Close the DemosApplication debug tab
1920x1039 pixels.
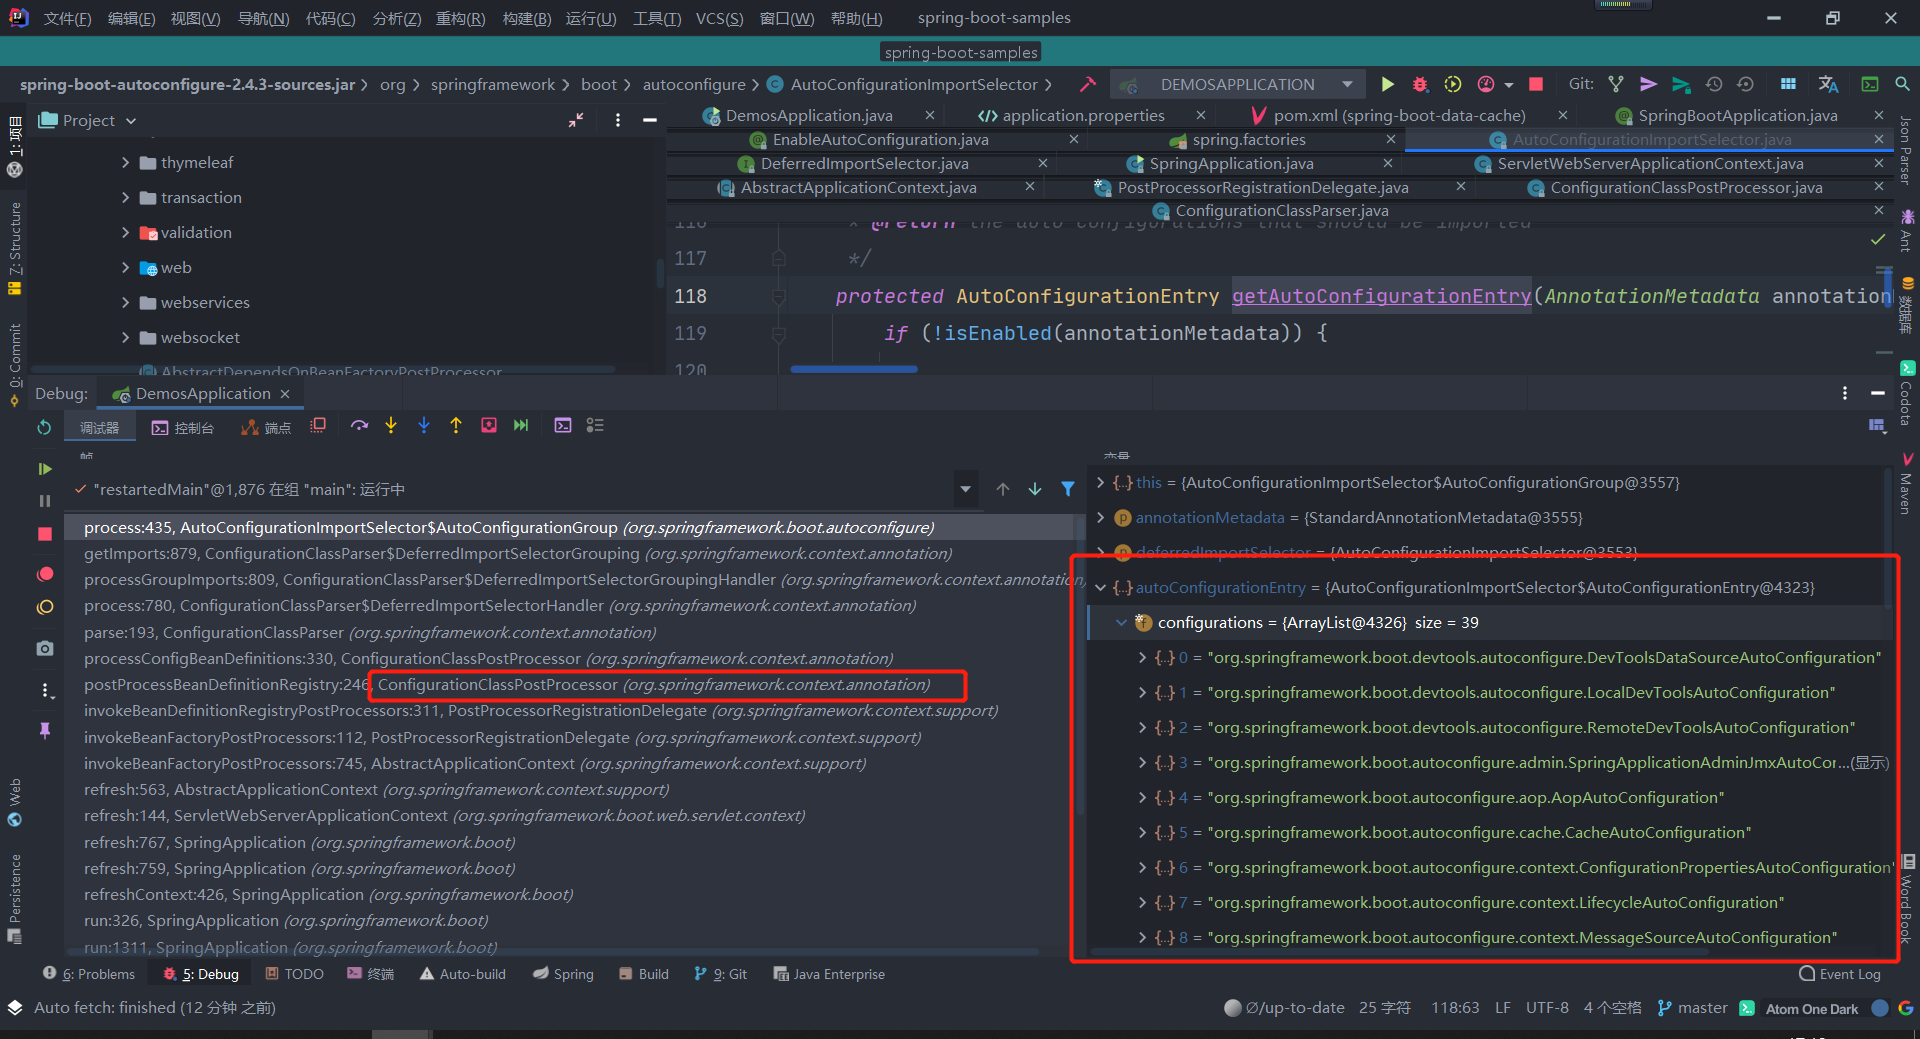(285, 394)
